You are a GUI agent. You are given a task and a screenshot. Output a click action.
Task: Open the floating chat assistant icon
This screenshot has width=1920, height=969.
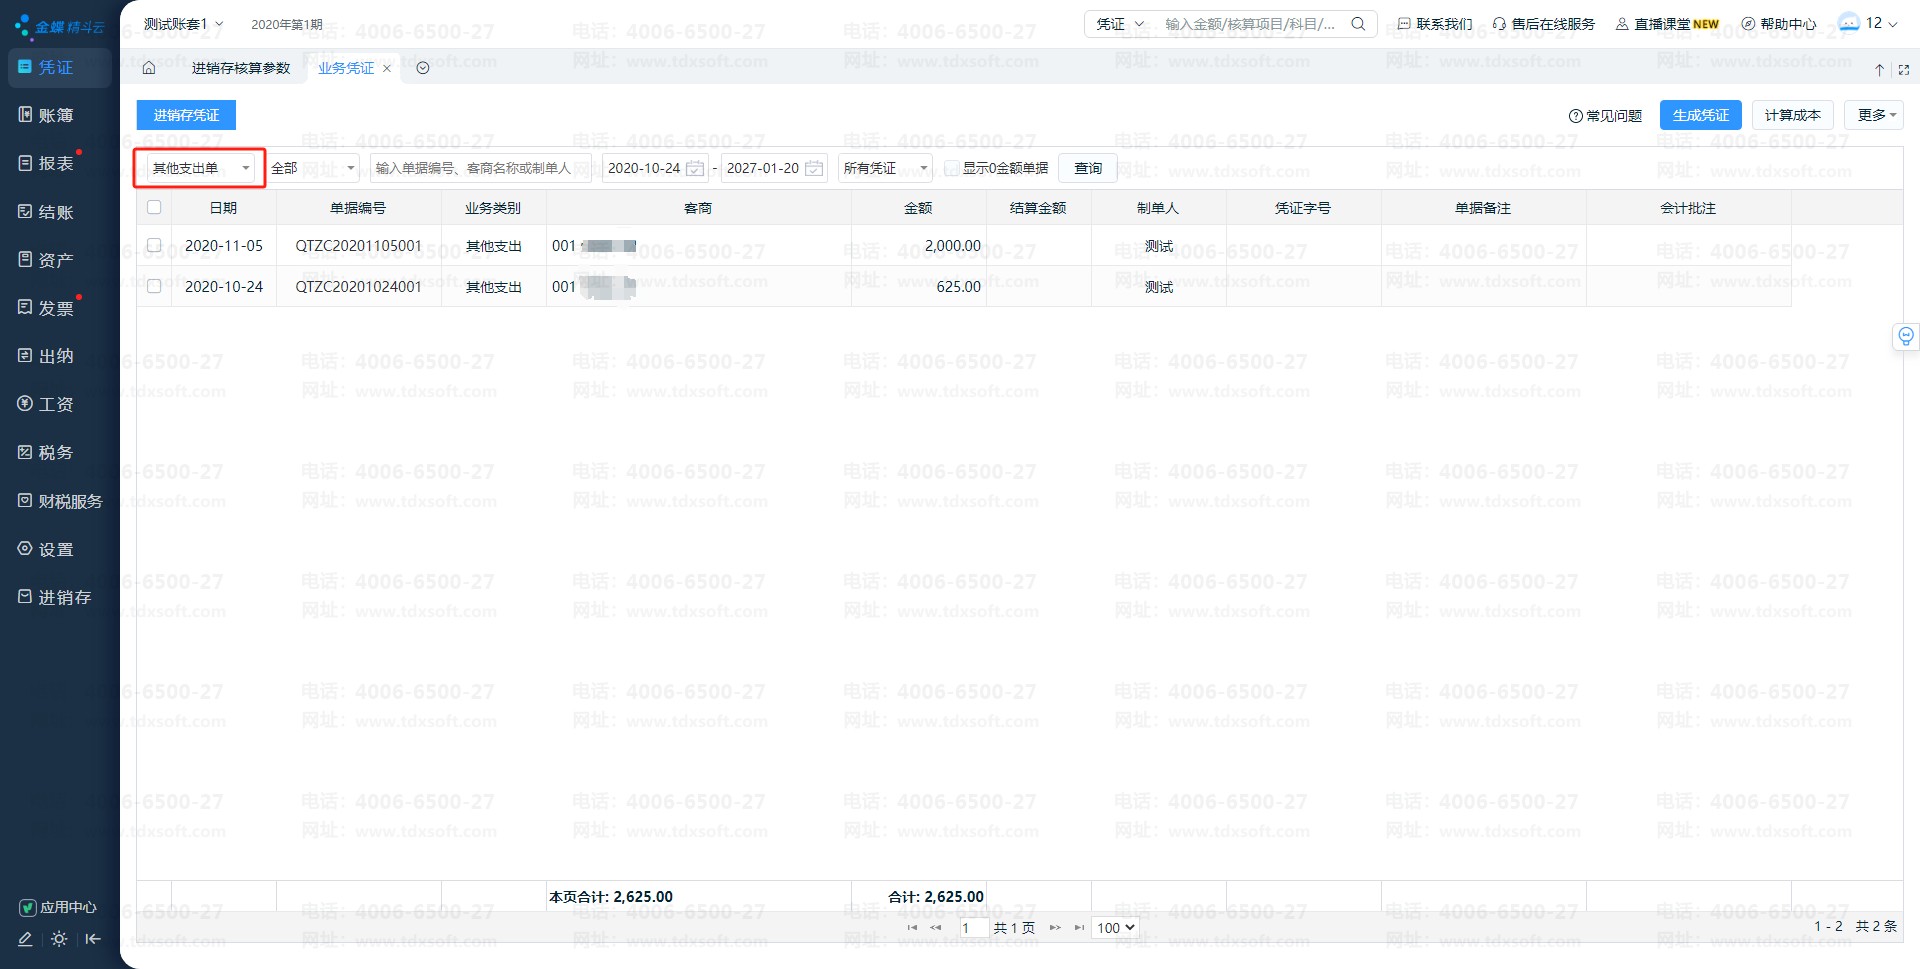pos(1906,337)
